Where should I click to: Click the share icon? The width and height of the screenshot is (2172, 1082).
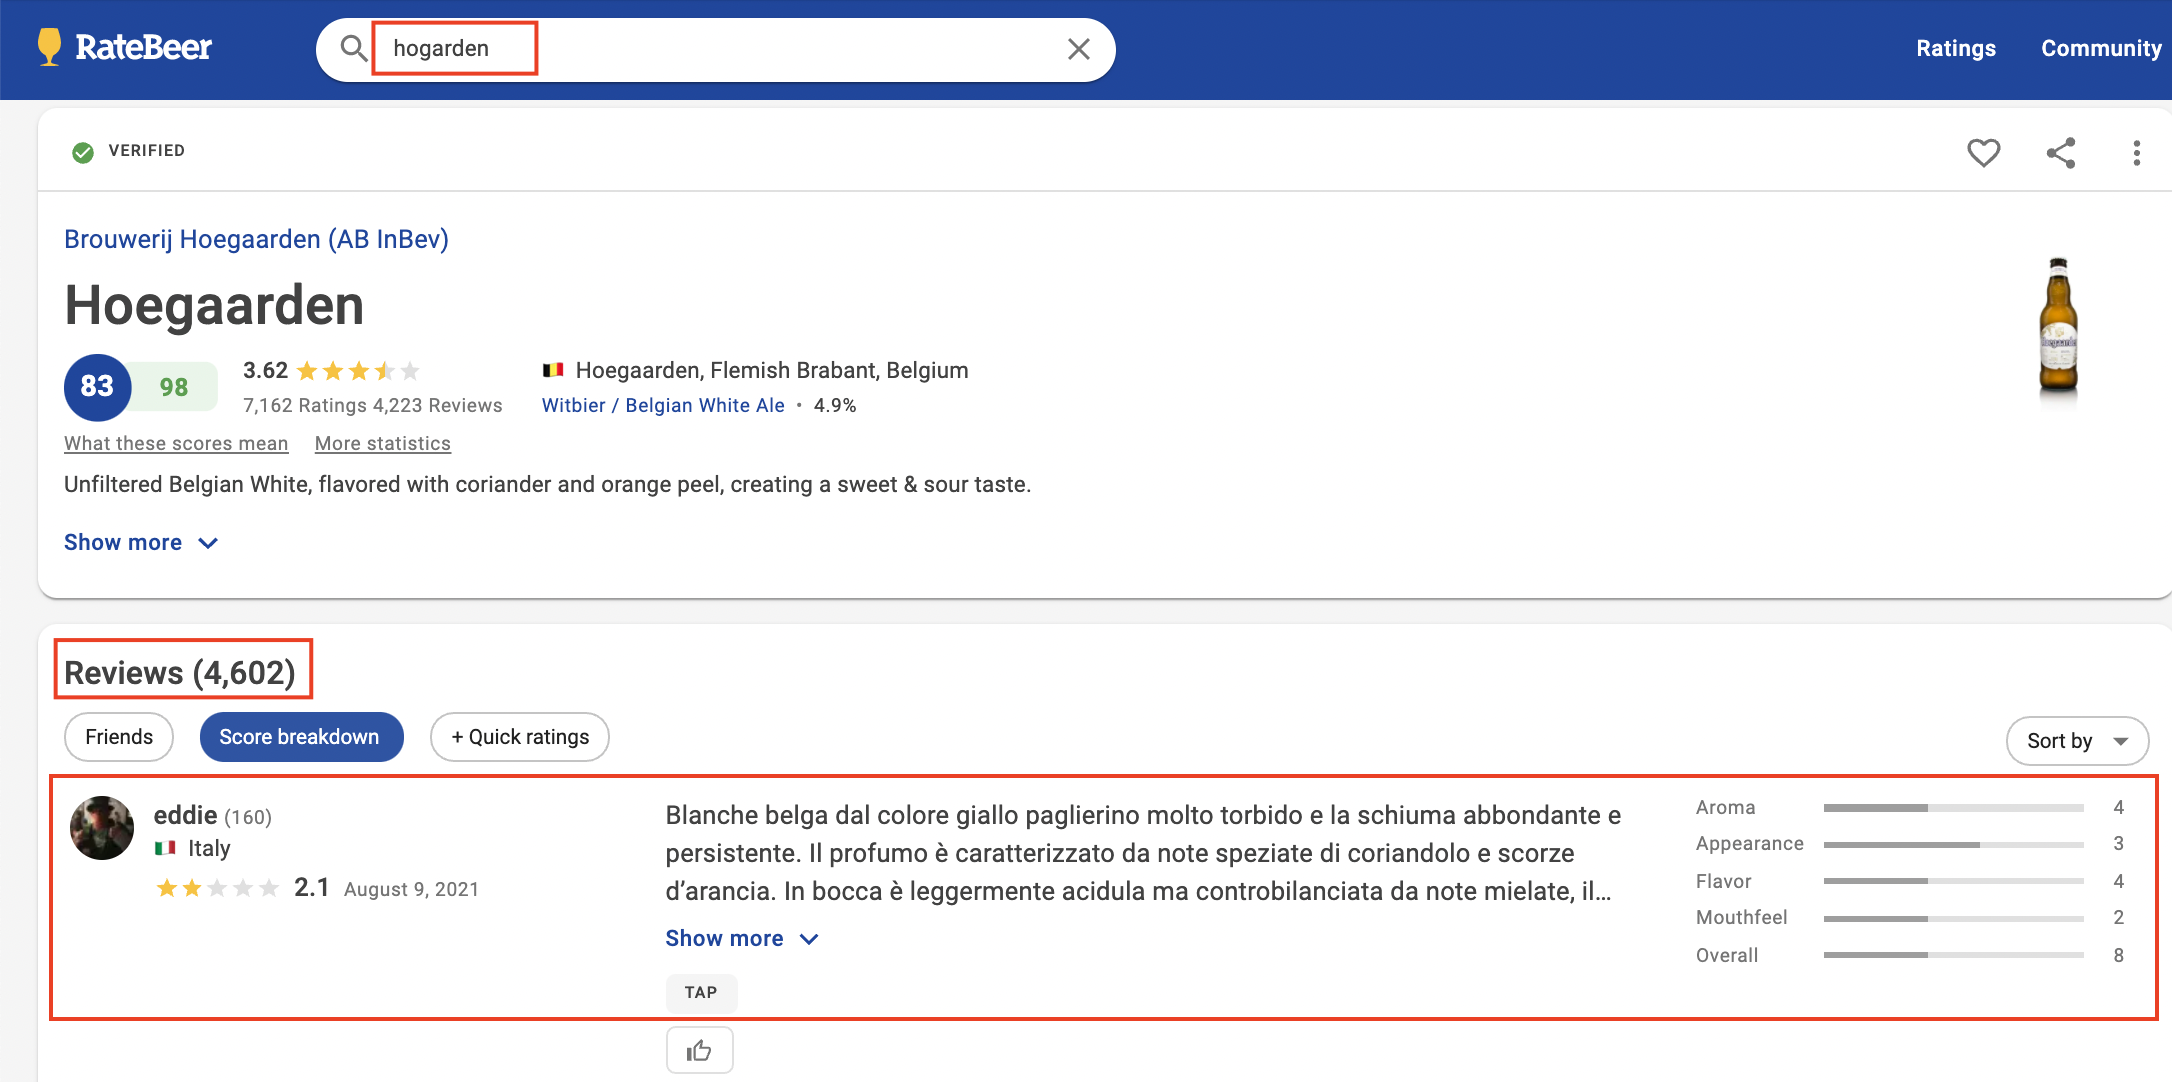[x=2061, y=152]
